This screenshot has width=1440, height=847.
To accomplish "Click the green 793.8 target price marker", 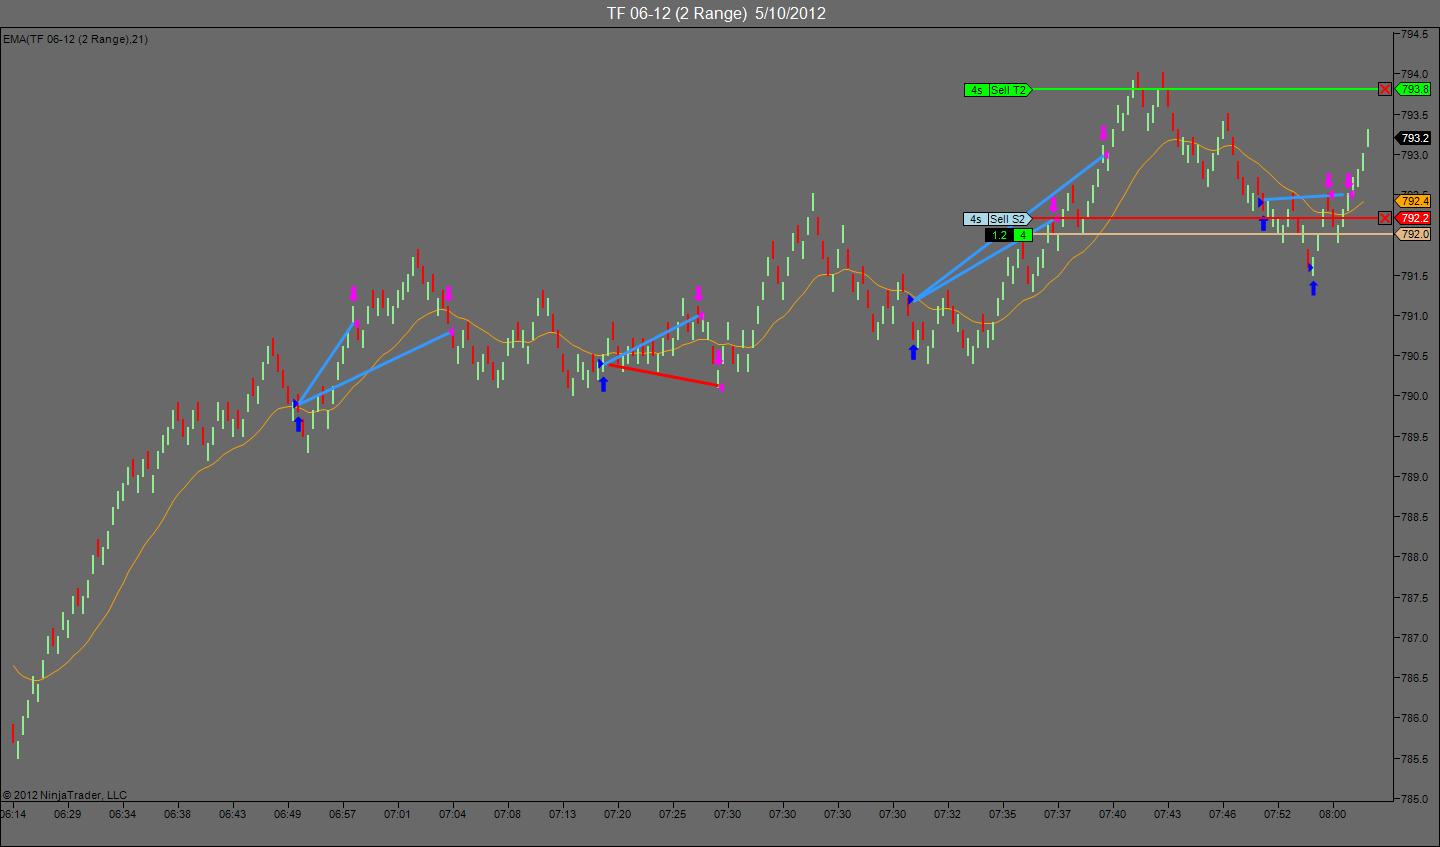I will [x=1414, y=89].
